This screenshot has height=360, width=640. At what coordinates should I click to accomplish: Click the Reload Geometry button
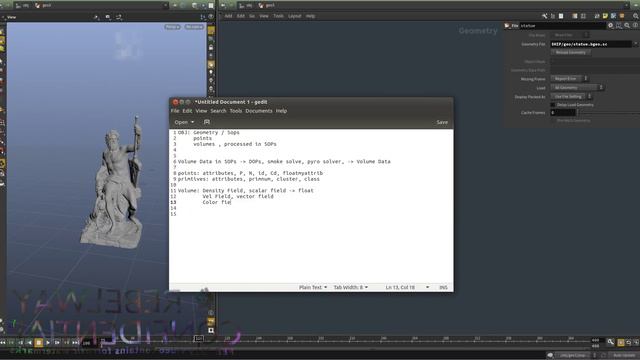coord(570,53)
